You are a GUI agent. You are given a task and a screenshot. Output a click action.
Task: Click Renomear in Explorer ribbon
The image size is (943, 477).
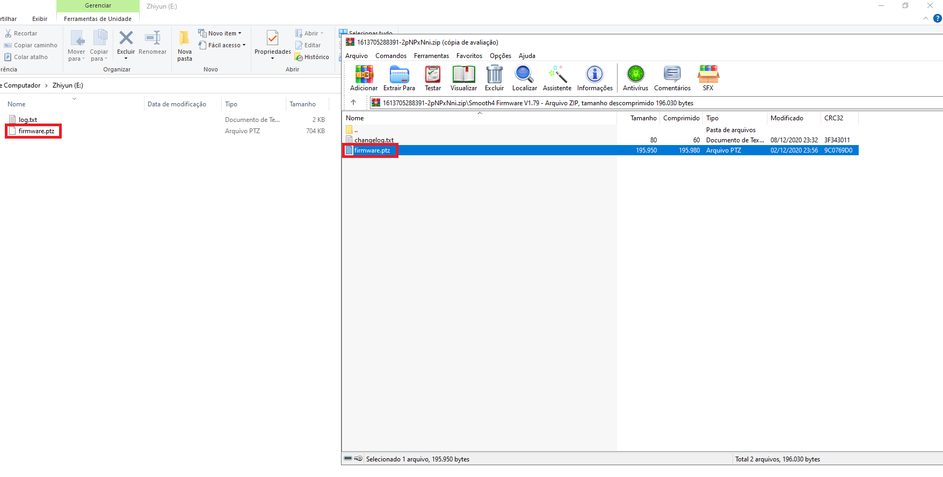(x=152, y=42)
